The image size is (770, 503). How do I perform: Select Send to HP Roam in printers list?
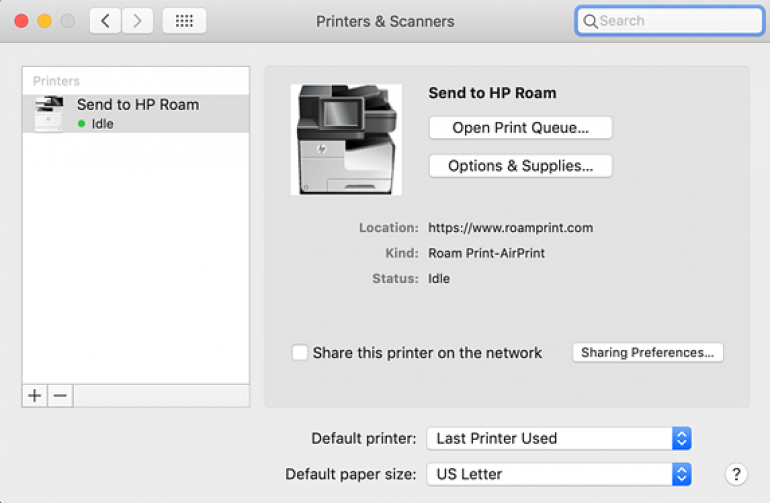137,105
